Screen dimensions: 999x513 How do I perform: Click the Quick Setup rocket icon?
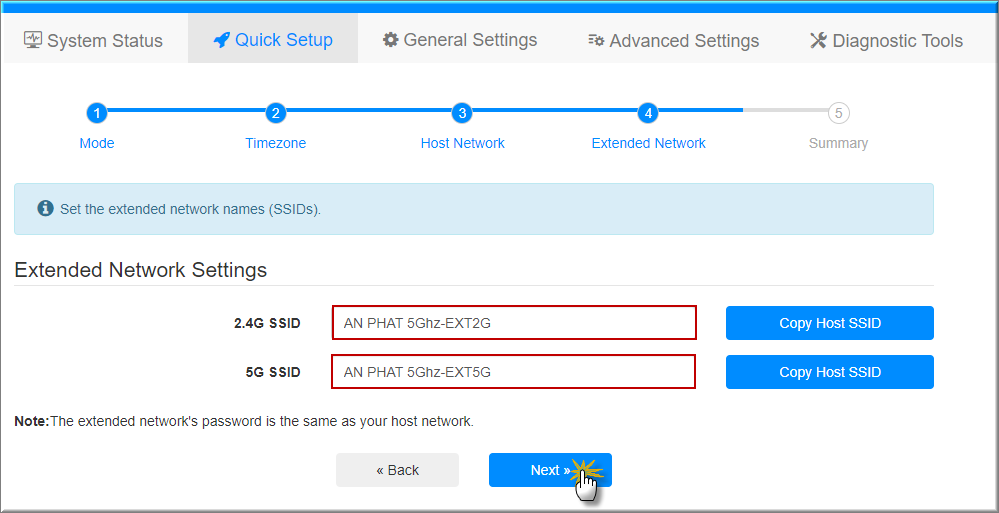point(221,40)
